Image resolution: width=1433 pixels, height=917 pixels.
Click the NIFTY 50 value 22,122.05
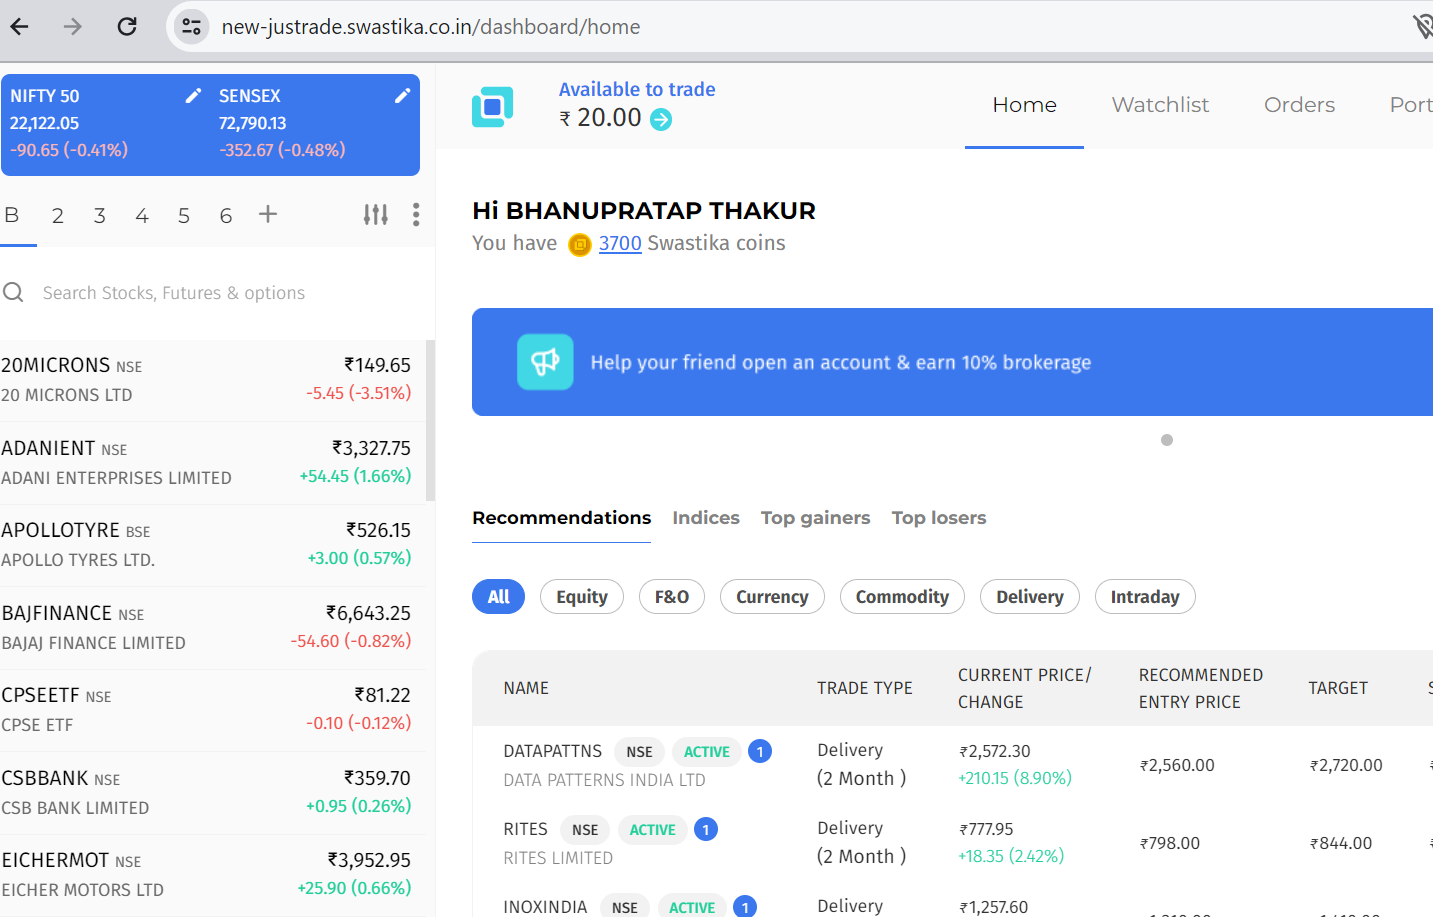44,123
